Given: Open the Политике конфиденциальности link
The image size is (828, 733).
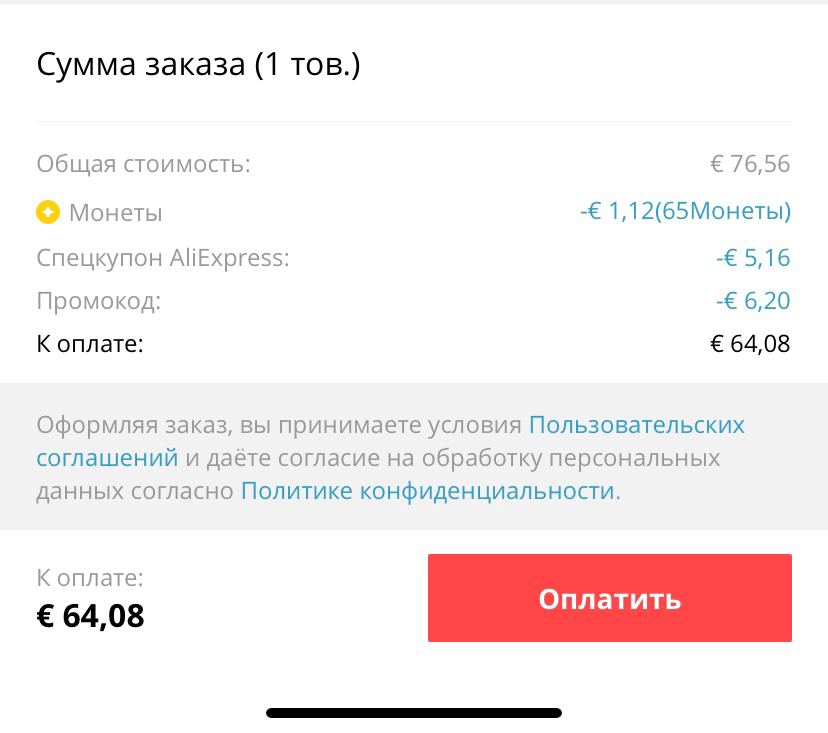Looking at the screenshot, I should pyautogui.click(x=427, y=491).
